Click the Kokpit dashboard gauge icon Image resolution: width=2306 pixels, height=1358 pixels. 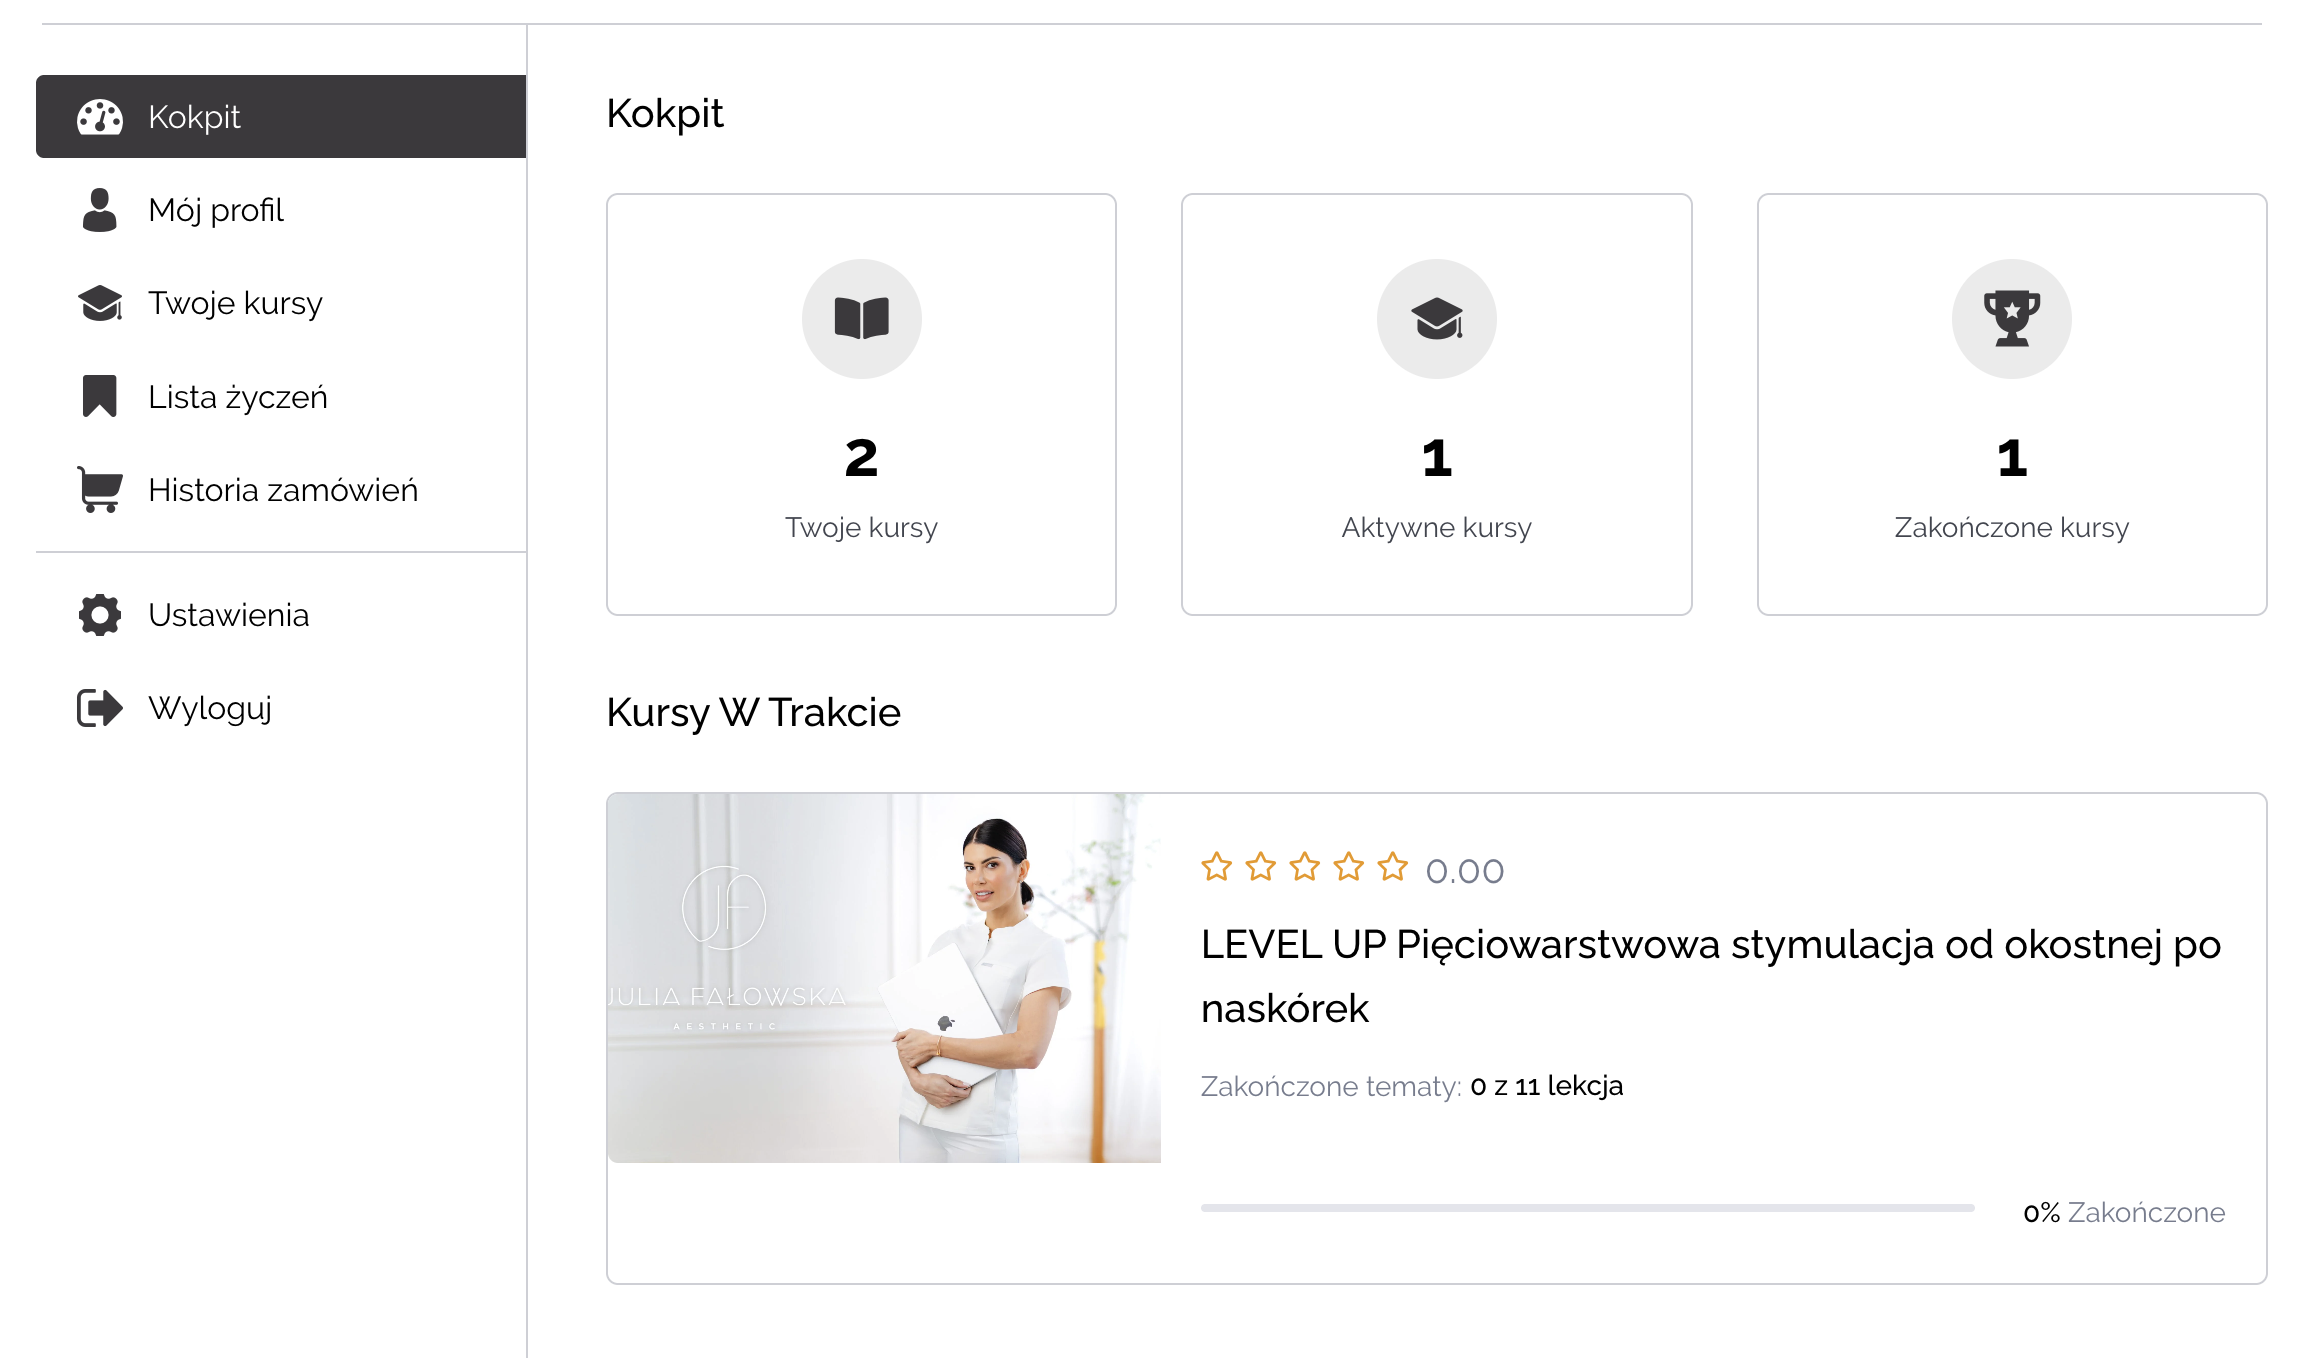click(x=100, y=117)
